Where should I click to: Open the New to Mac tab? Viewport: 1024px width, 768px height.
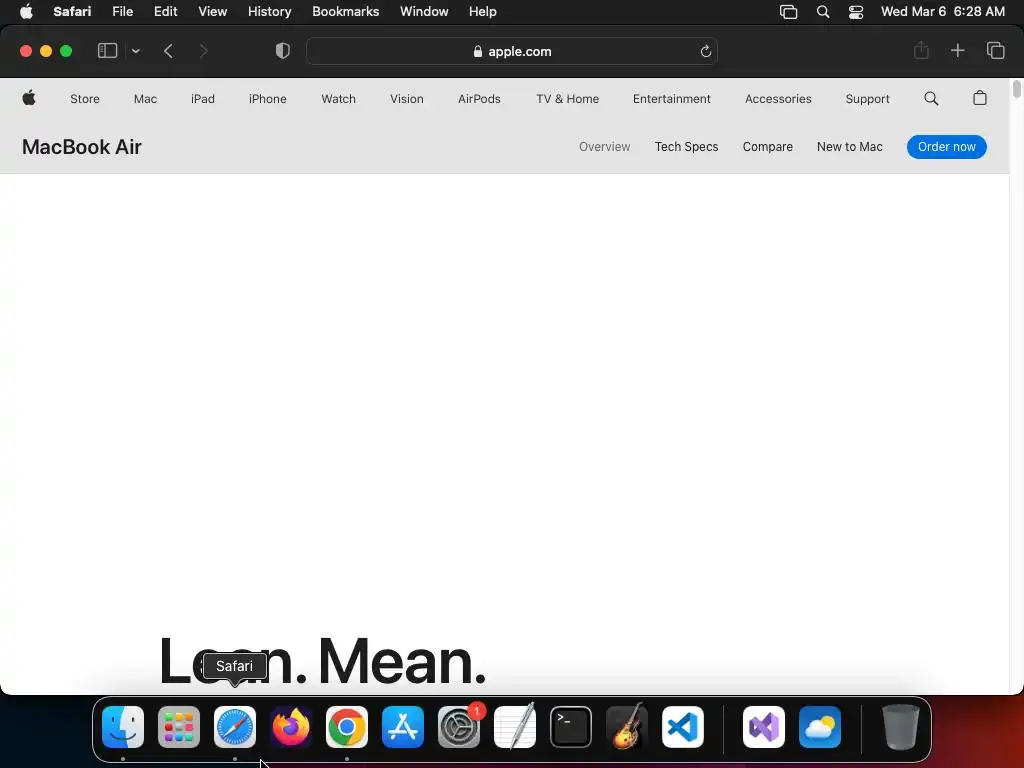tap(850, 147)
